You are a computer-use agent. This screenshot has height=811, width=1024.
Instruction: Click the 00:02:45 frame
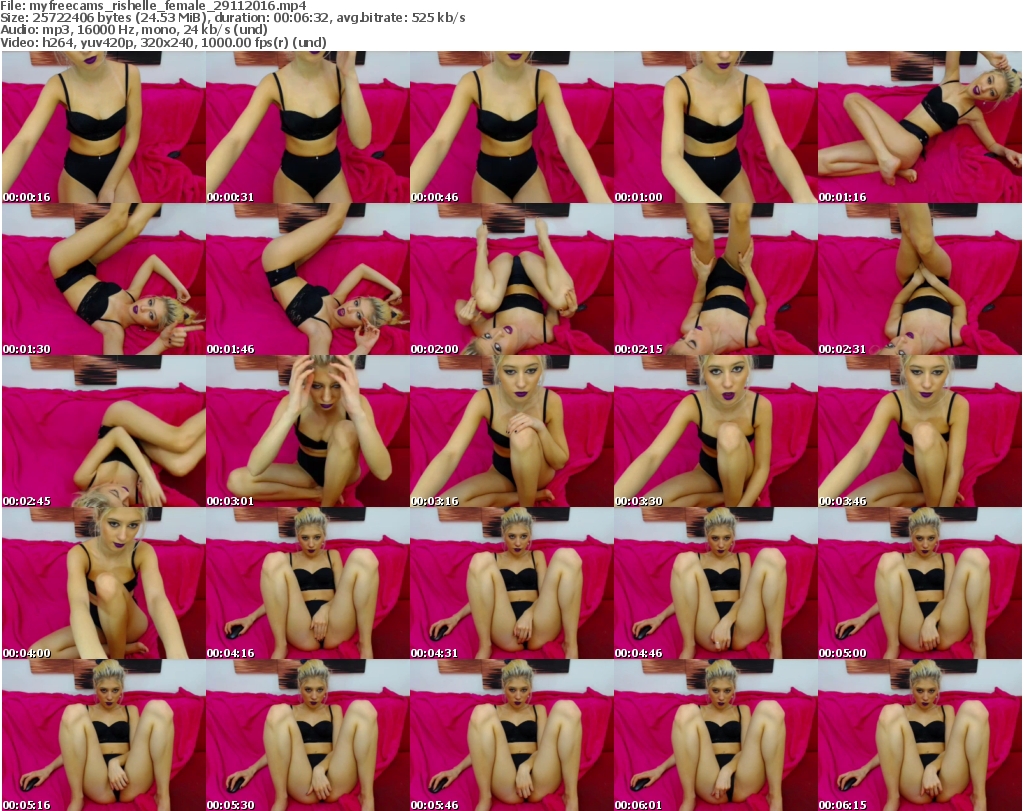tap(104, 432)
